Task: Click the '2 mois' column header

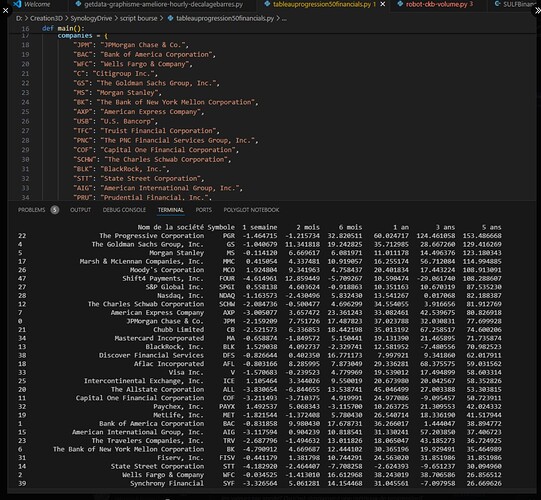Action: (308, 227)
